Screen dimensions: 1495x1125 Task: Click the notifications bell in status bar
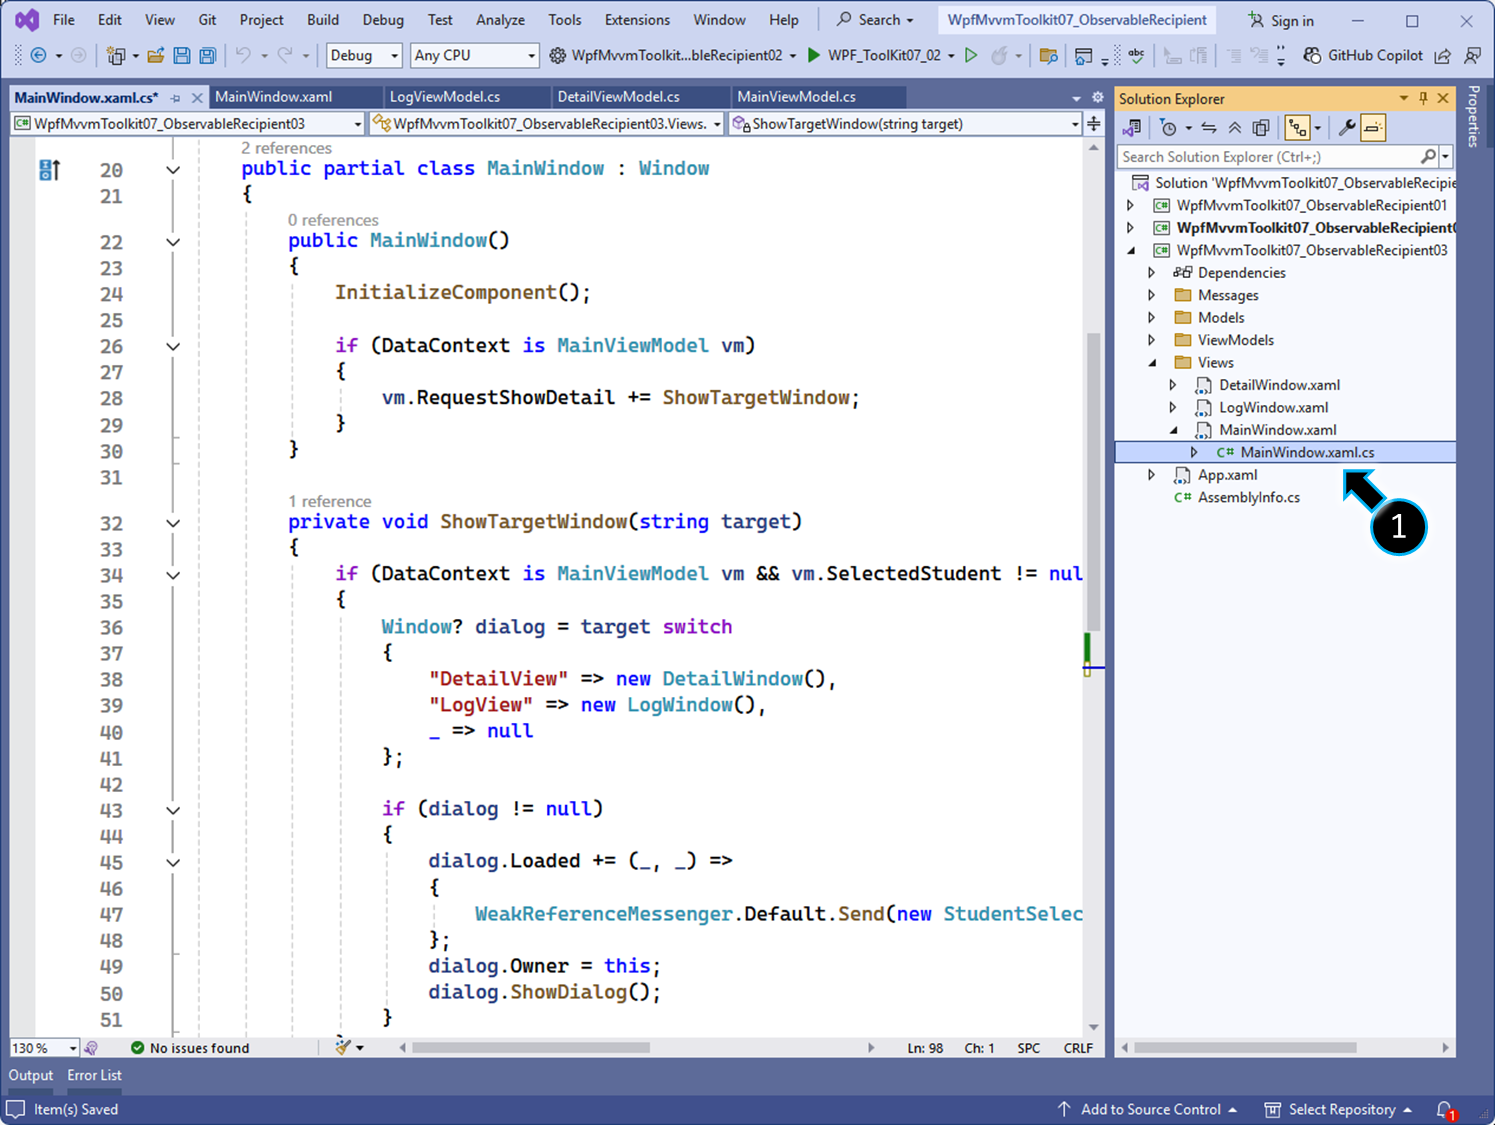click(1445, 1109)
